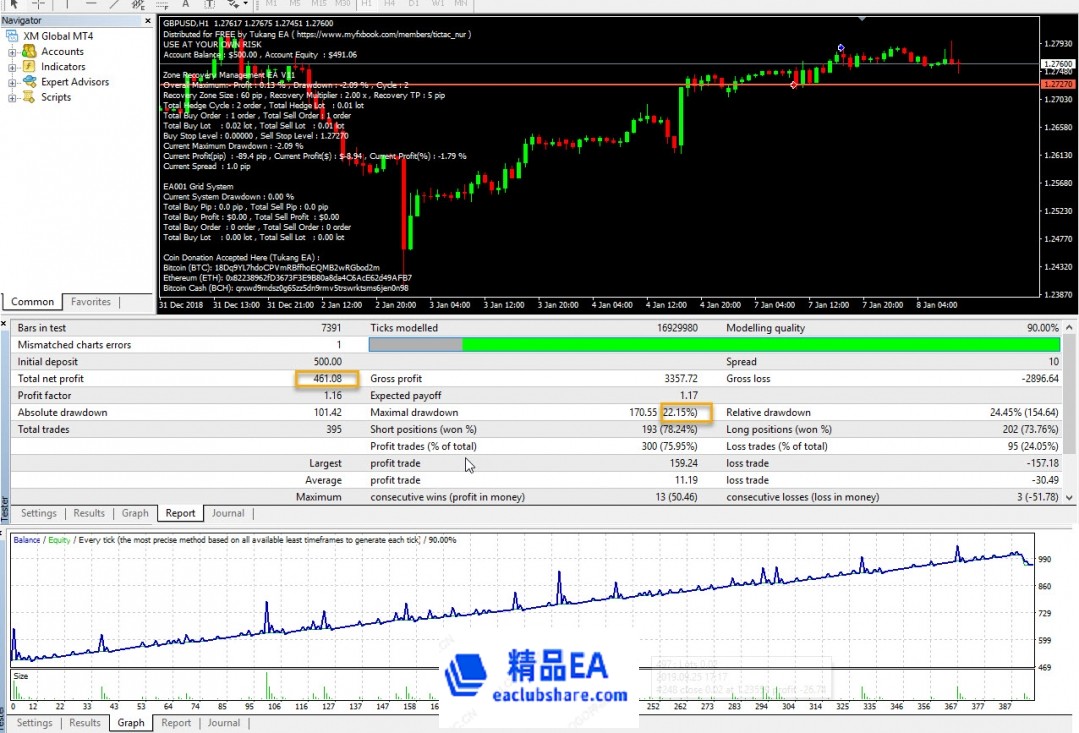Click the Indicators icon in Navigator
This screenshot has height=733, width=1079.
[29, 67]
